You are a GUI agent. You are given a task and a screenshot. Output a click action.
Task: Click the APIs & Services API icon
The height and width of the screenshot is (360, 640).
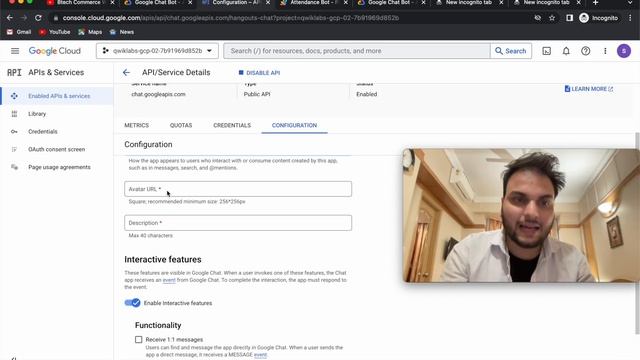pyautogui.click(x=14, y=73)
